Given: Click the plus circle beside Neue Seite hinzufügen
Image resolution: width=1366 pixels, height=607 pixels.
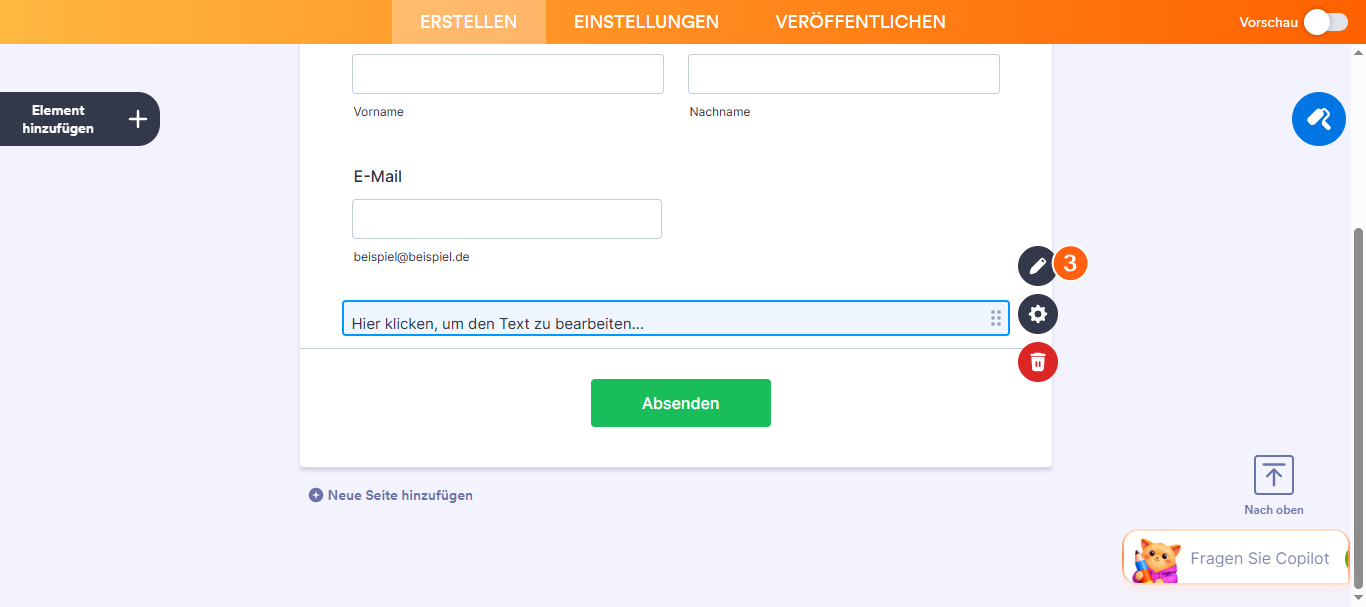Looking at the screenshot, I should pyautogui.click(x=316, y=495).
